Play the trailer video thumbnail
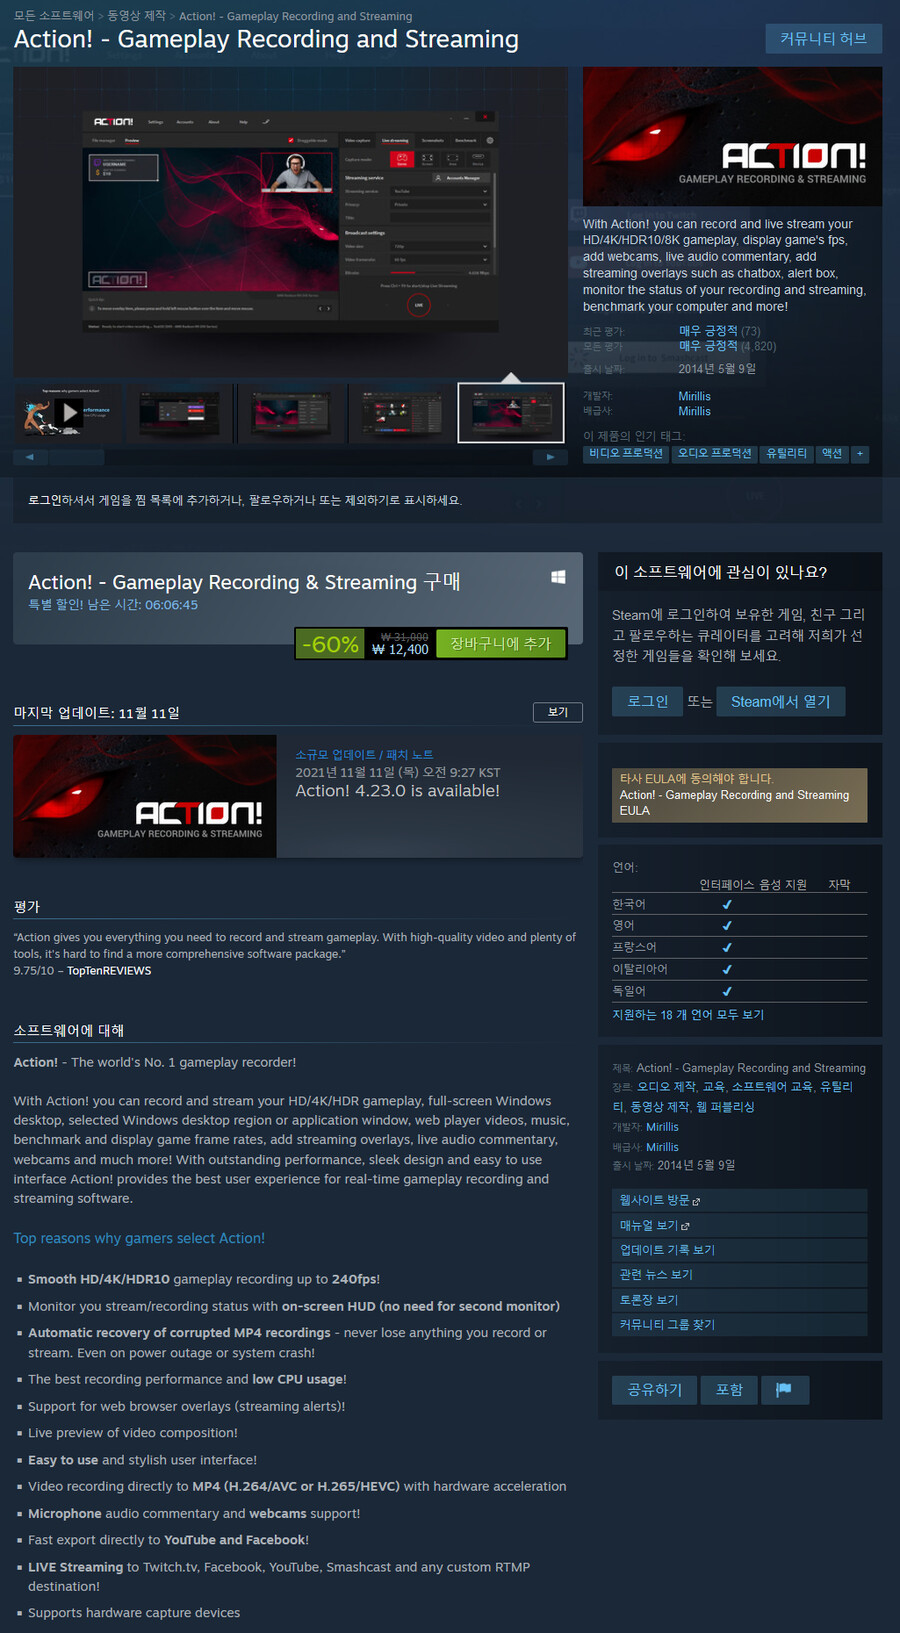Viewport: 900px width, 1633px height. [x=68, y=412]
